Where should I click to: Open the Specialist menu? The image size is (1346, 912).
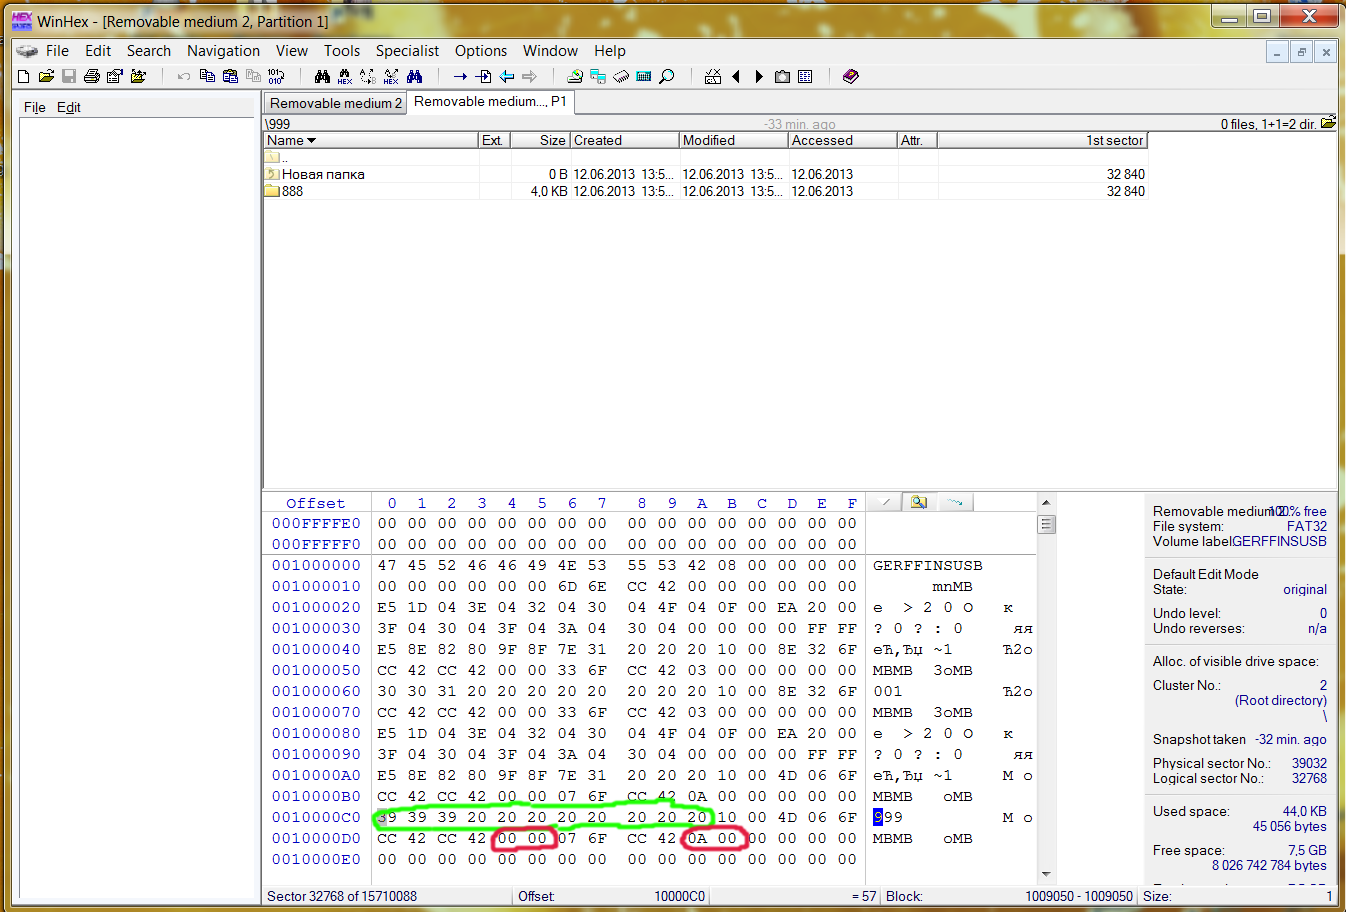[x=407, y=51]
